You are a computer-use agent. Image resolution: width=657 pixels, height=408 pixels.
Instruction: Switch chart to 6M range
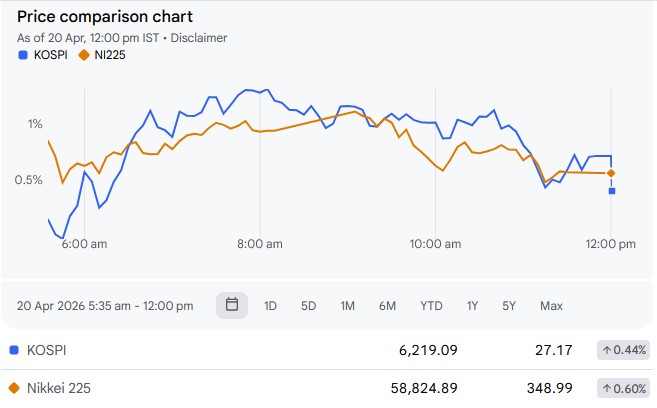pyautogui.click(x=387, y=306)
